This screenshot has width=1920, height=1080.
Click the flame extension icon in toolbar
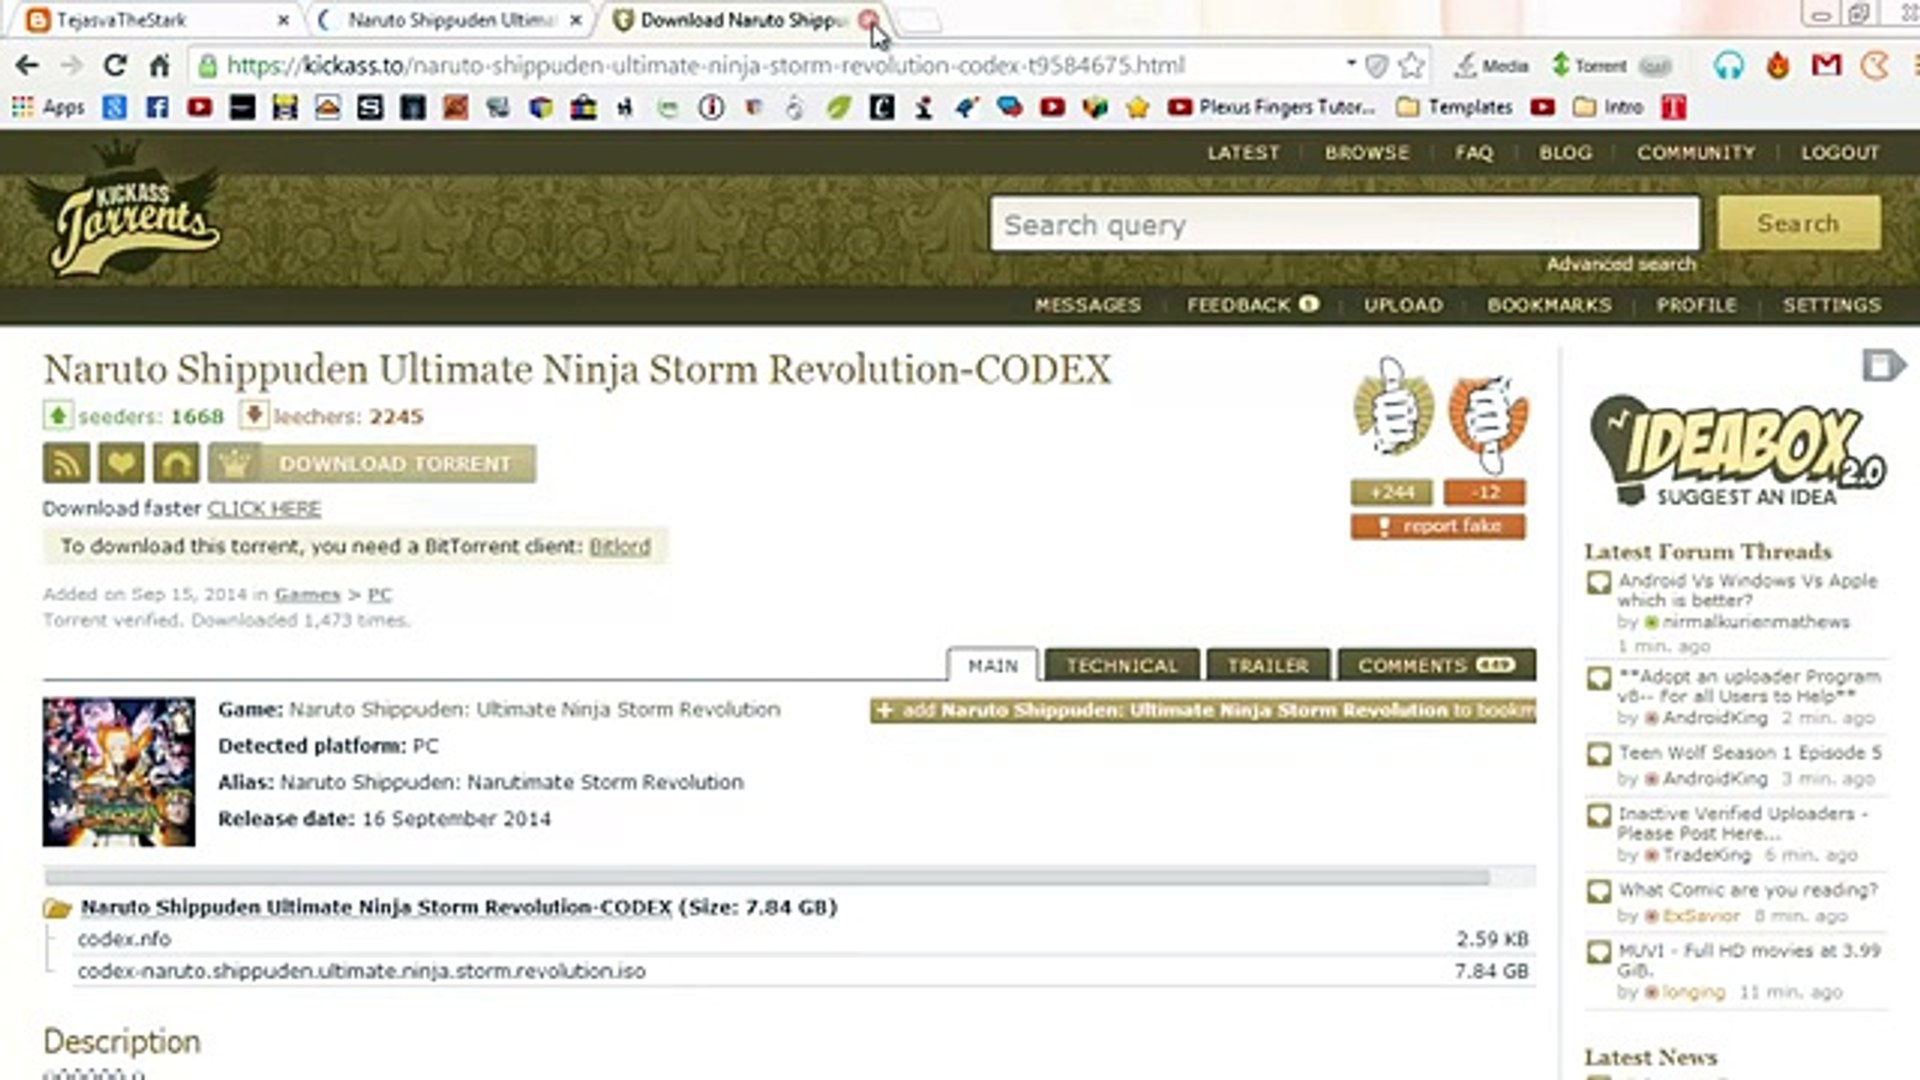click(1777, 66)
